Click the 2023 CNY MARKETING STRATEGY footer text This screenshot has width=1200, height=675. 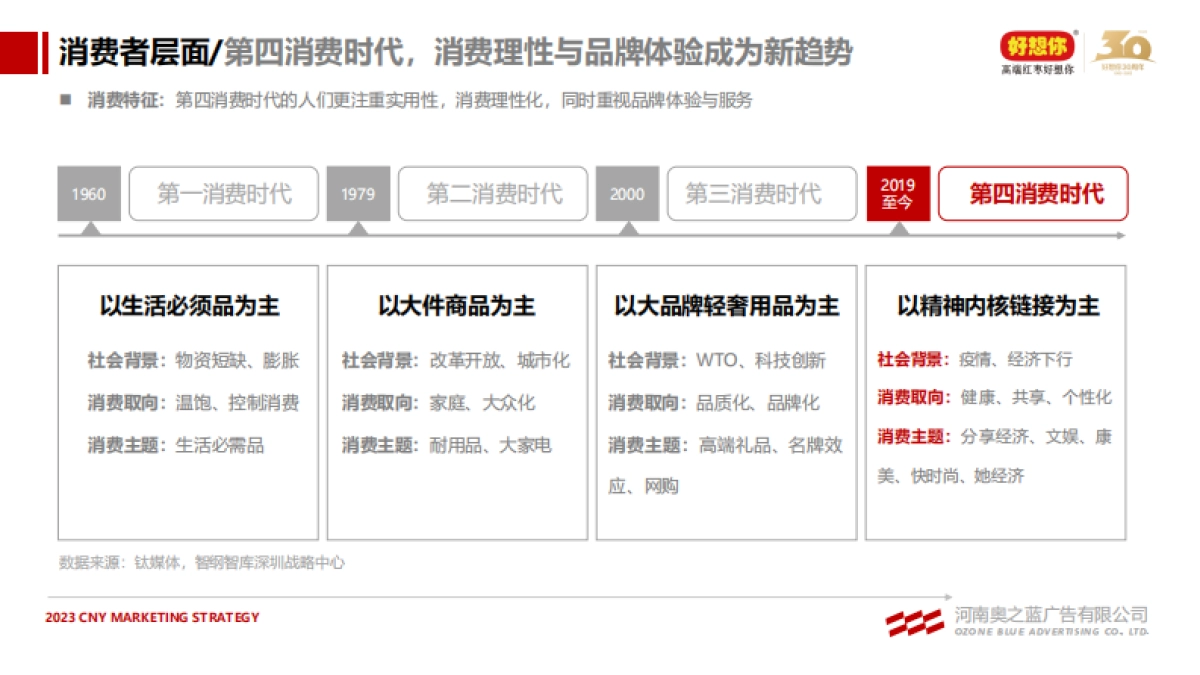(150, 617)
